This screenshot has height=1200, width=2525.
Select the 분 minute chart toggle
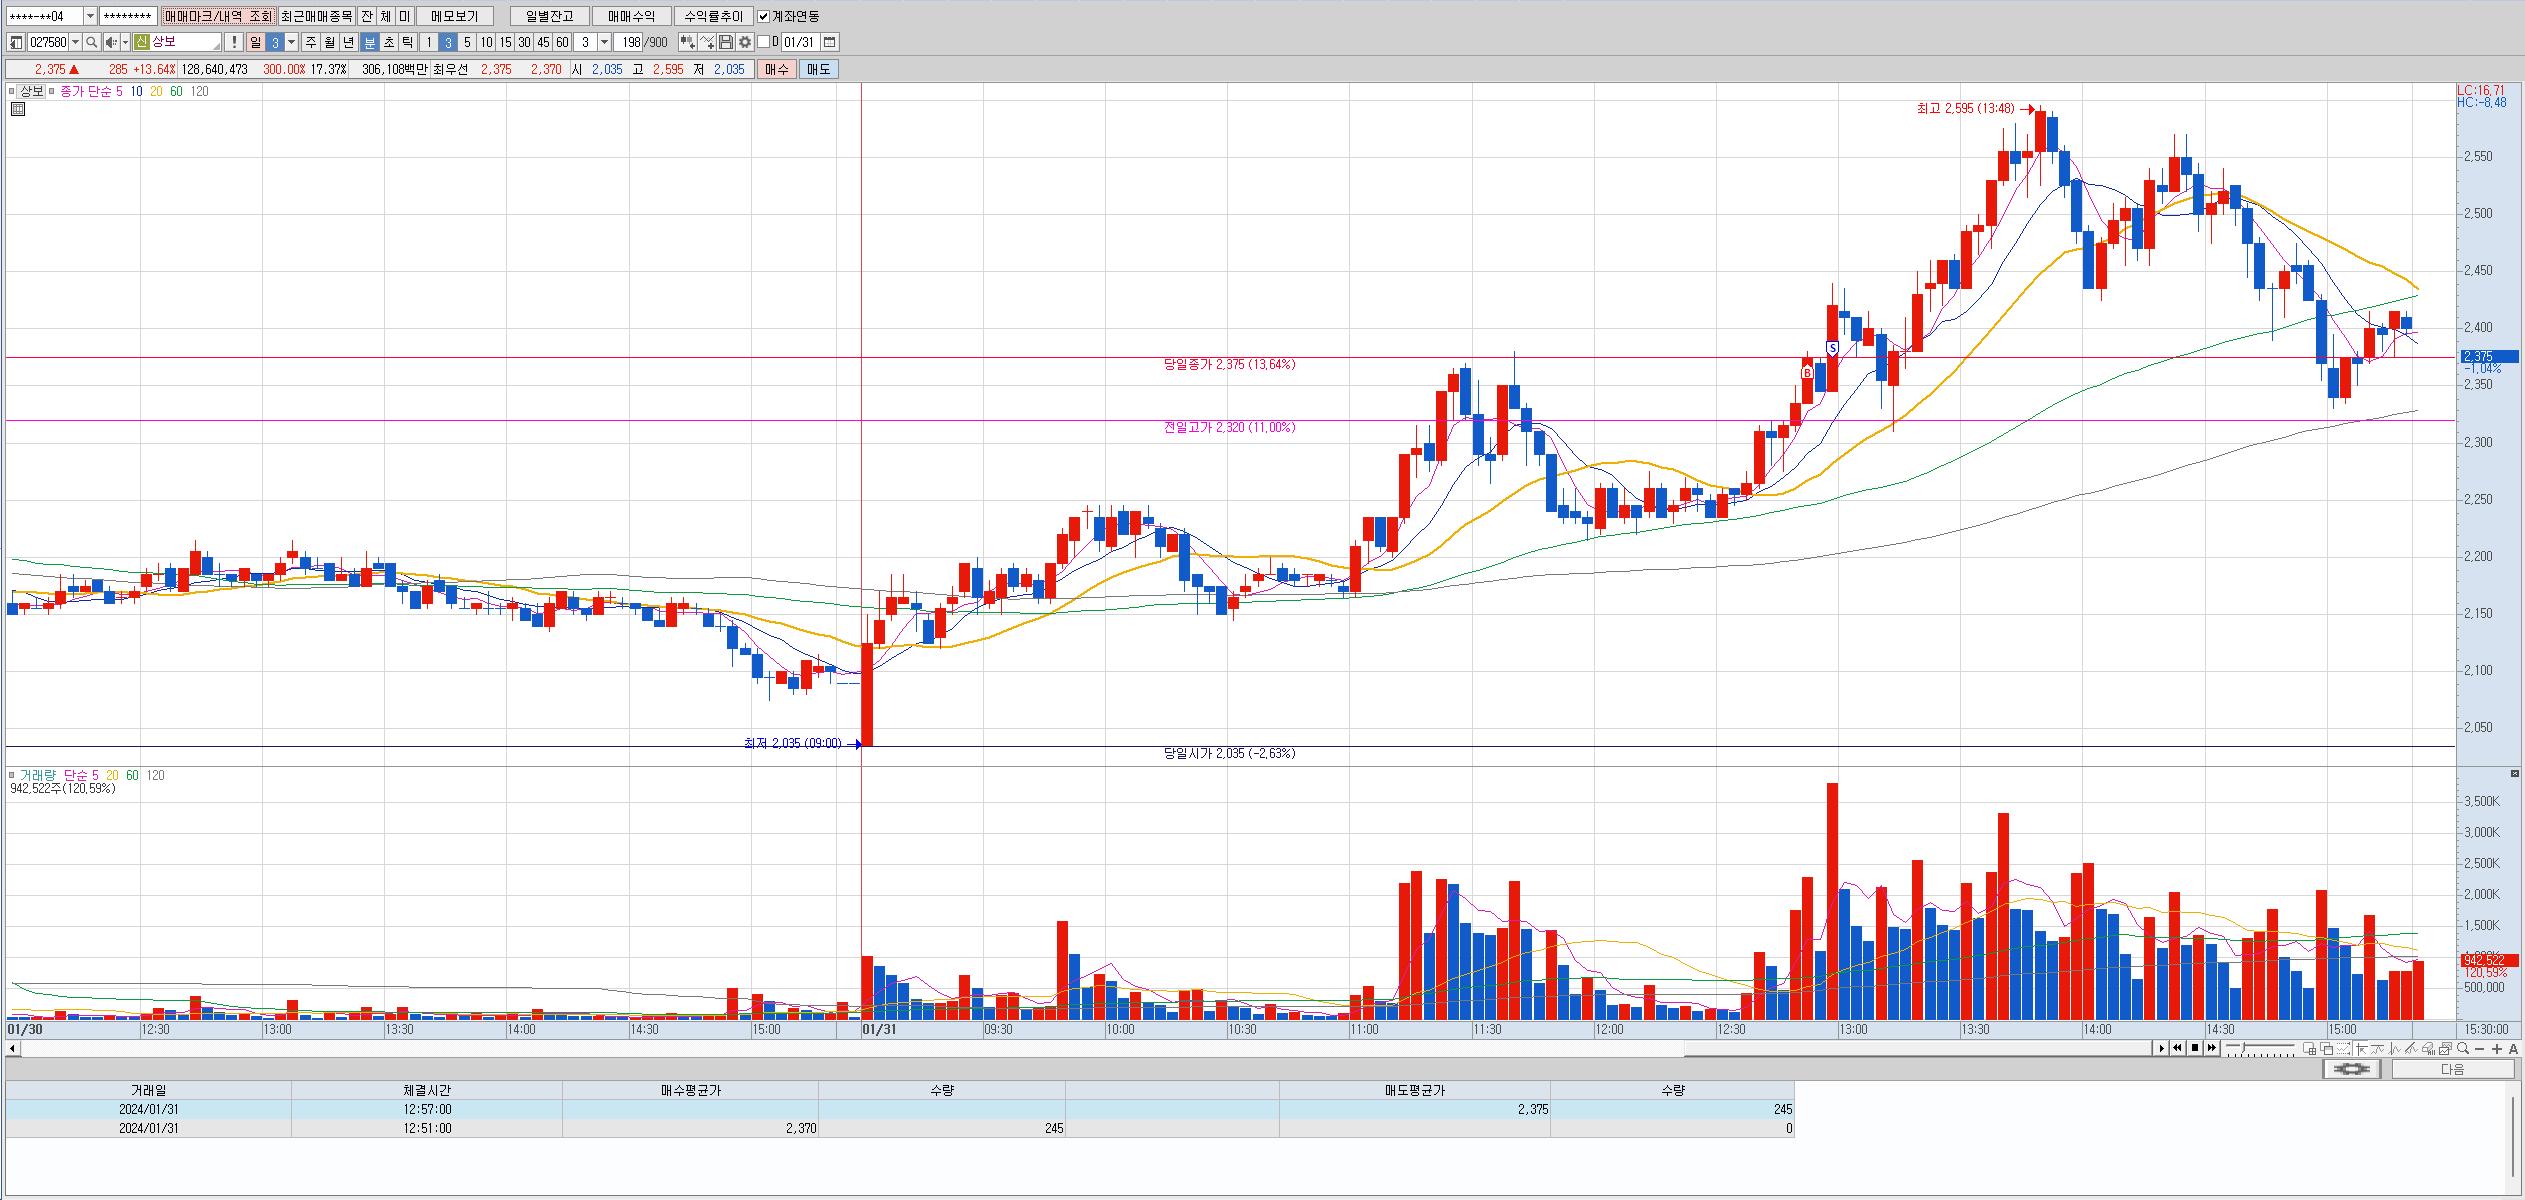tap(370, 42)
